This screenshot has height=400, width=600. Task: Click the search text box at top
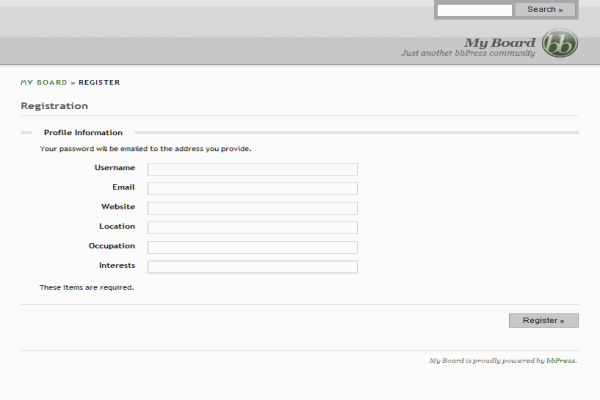pos(475,10)
